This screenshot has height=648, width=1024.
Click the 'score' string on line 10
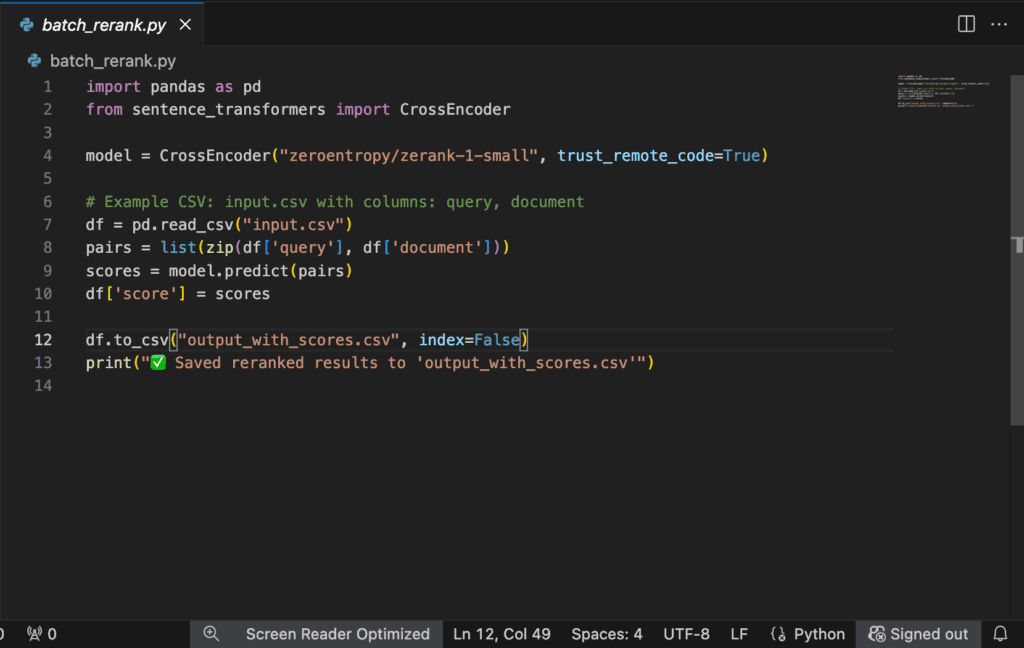(x=146, y=294)
